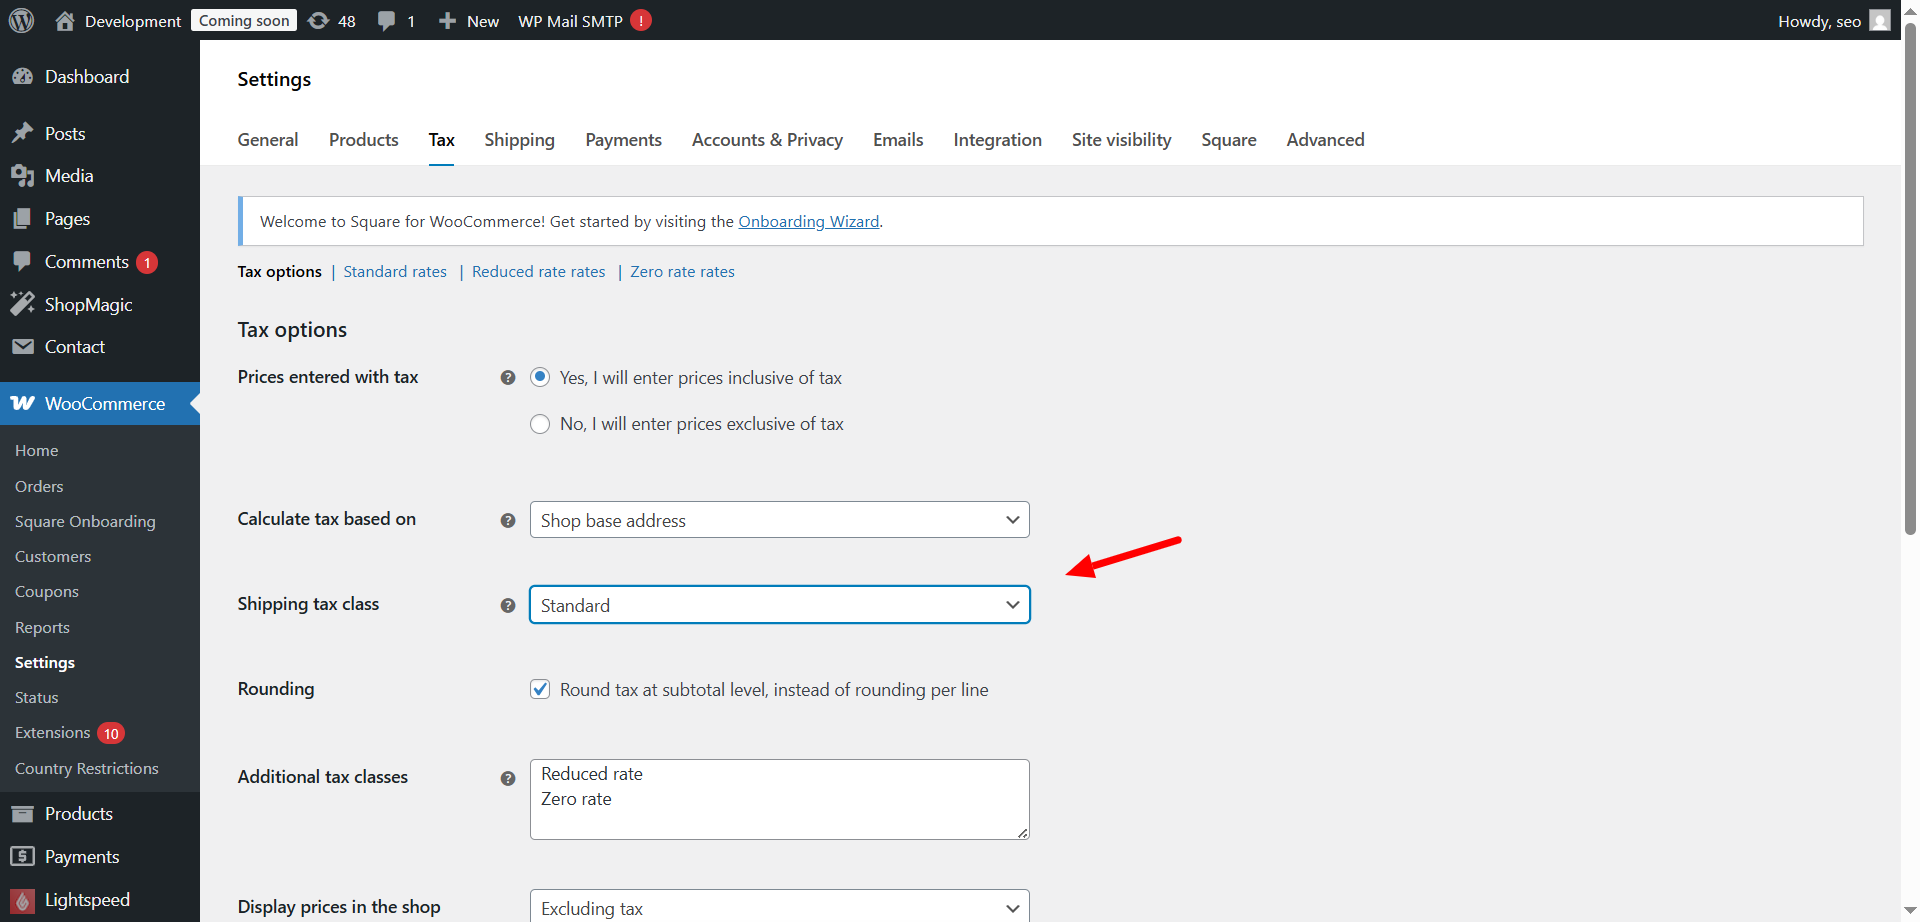Open Coupons in WooCommerce submenu
Viewport: 1920px width, 922px height.
[x=47, y=592]
